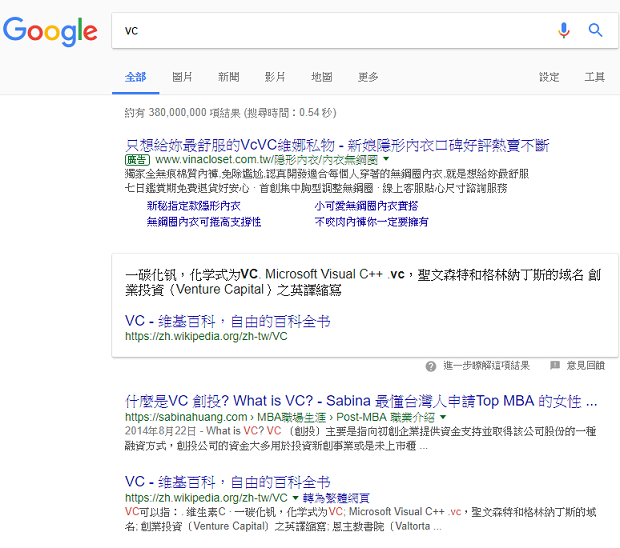Open the VcVC維娜私物 ad headline
The image size is (620, 548).
point(337,146)
